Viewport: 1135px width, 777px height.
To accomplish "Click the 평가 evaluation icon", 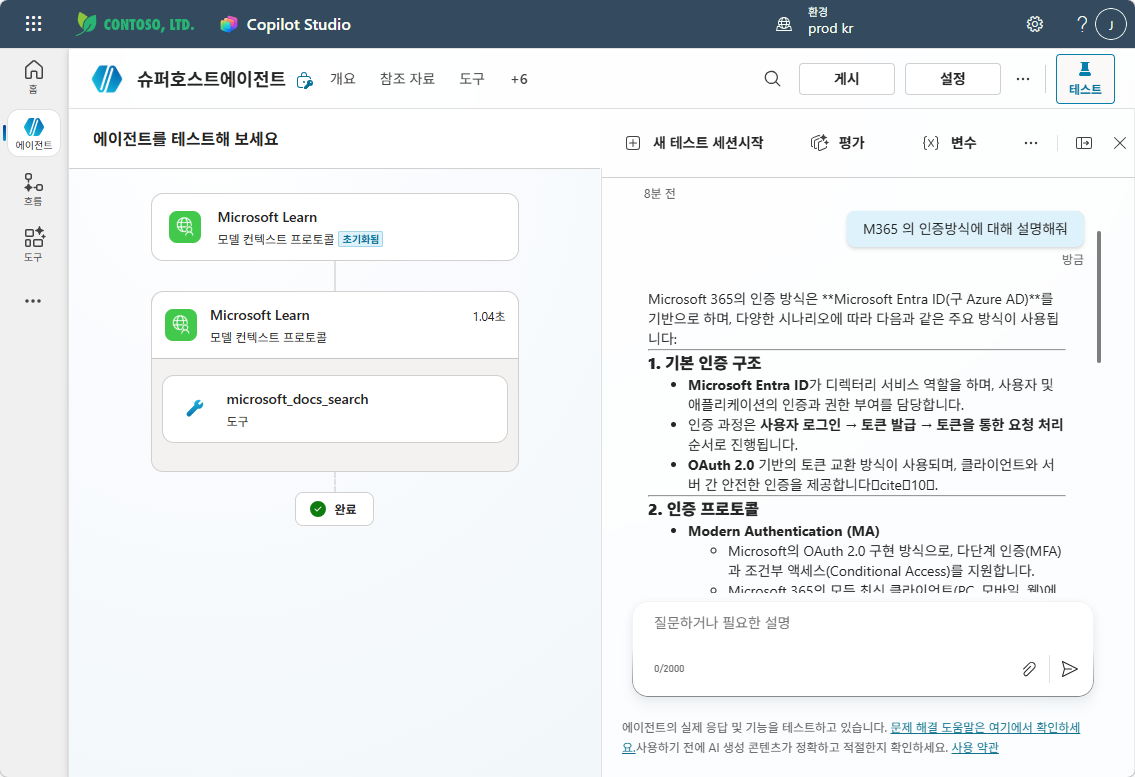I will point(819,143).
